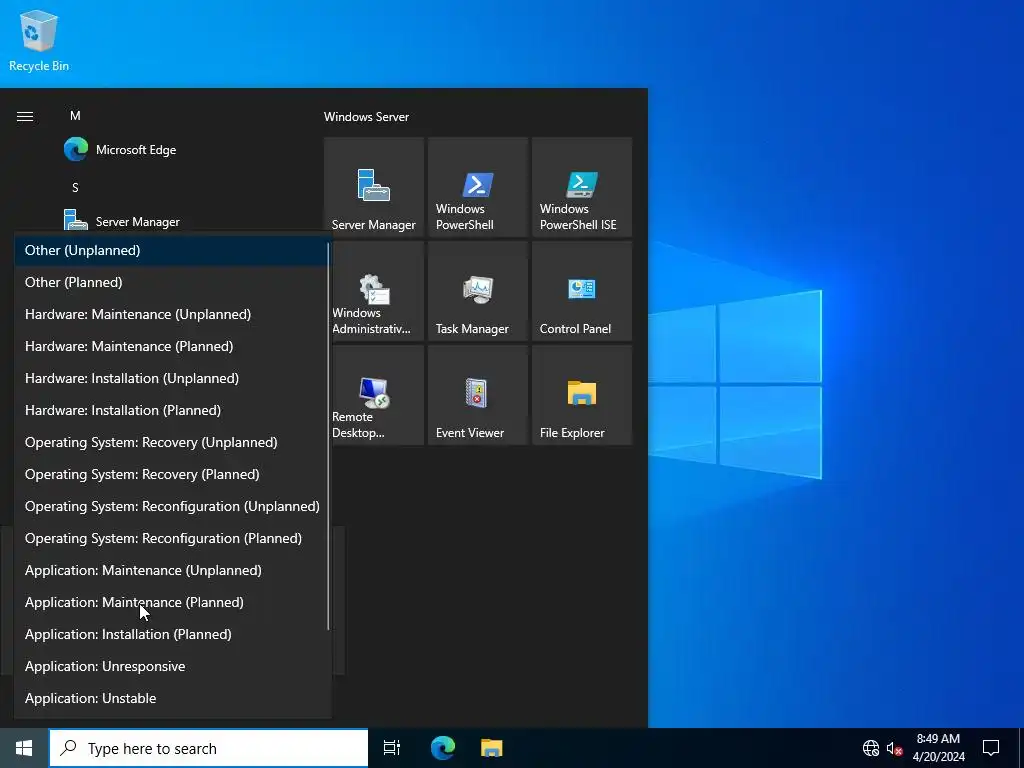
Task: Choose the Application: Unstable reason
Action: point(171,698)
